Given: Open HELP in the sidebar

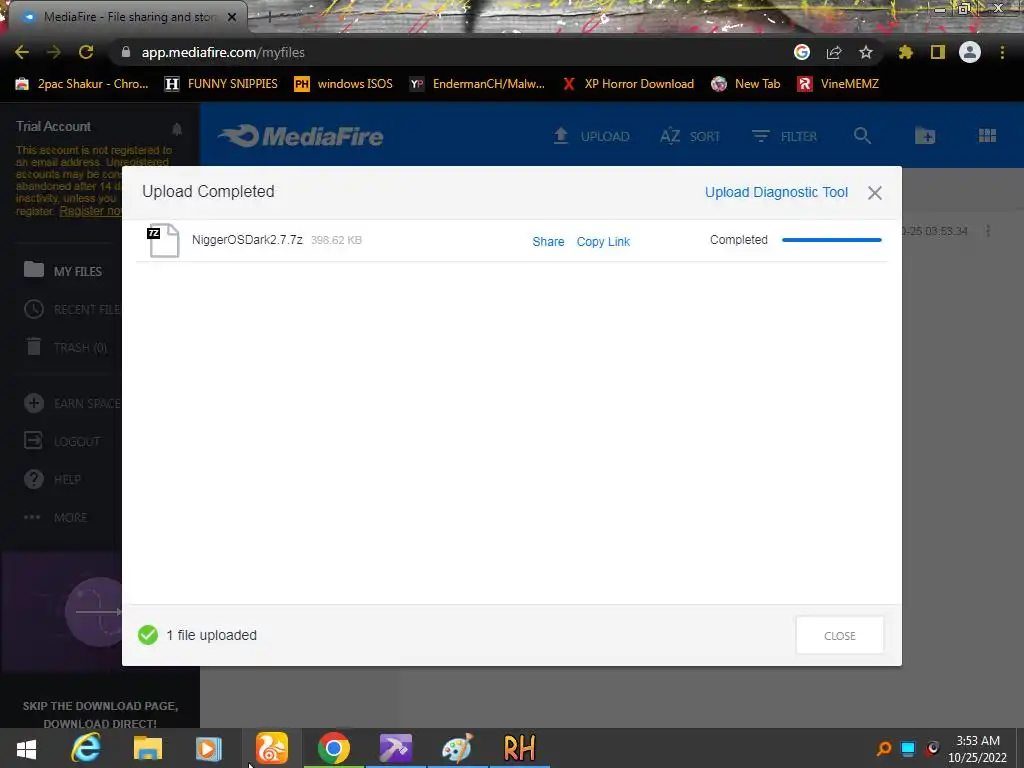Looking at the screenshot, I should (52, 479).
